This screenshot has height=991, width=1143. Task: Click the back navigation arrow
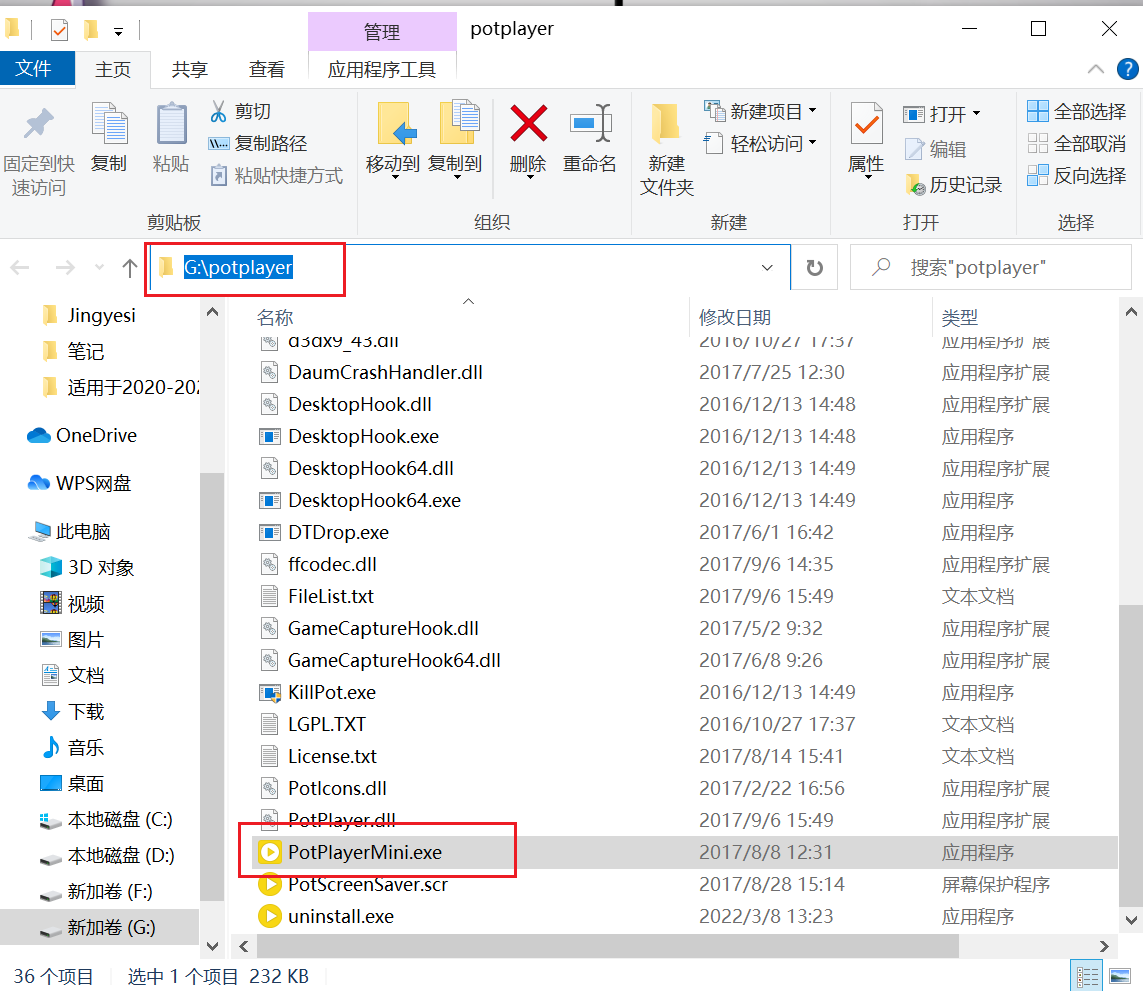(x=20, y=268)
